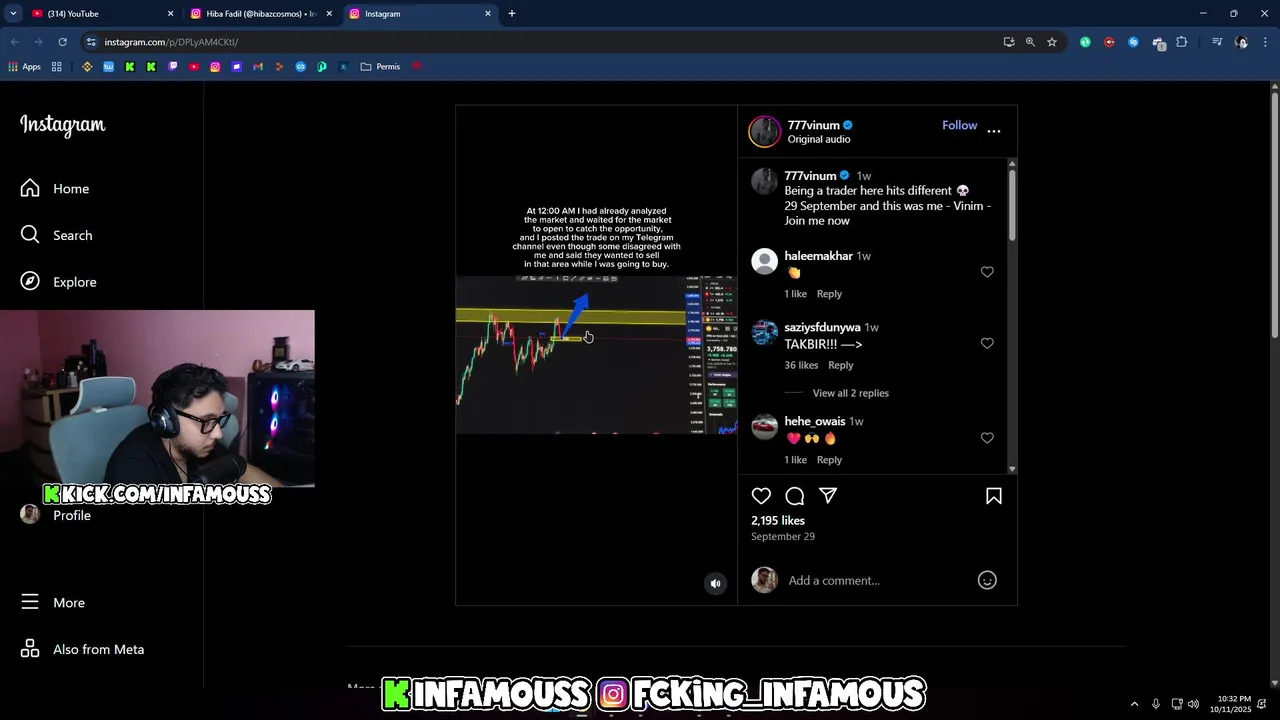This screenshot has width=1280, height=720.
Task: Open Also from Meta in the sidebar
Action: click(x=83, y=649)
